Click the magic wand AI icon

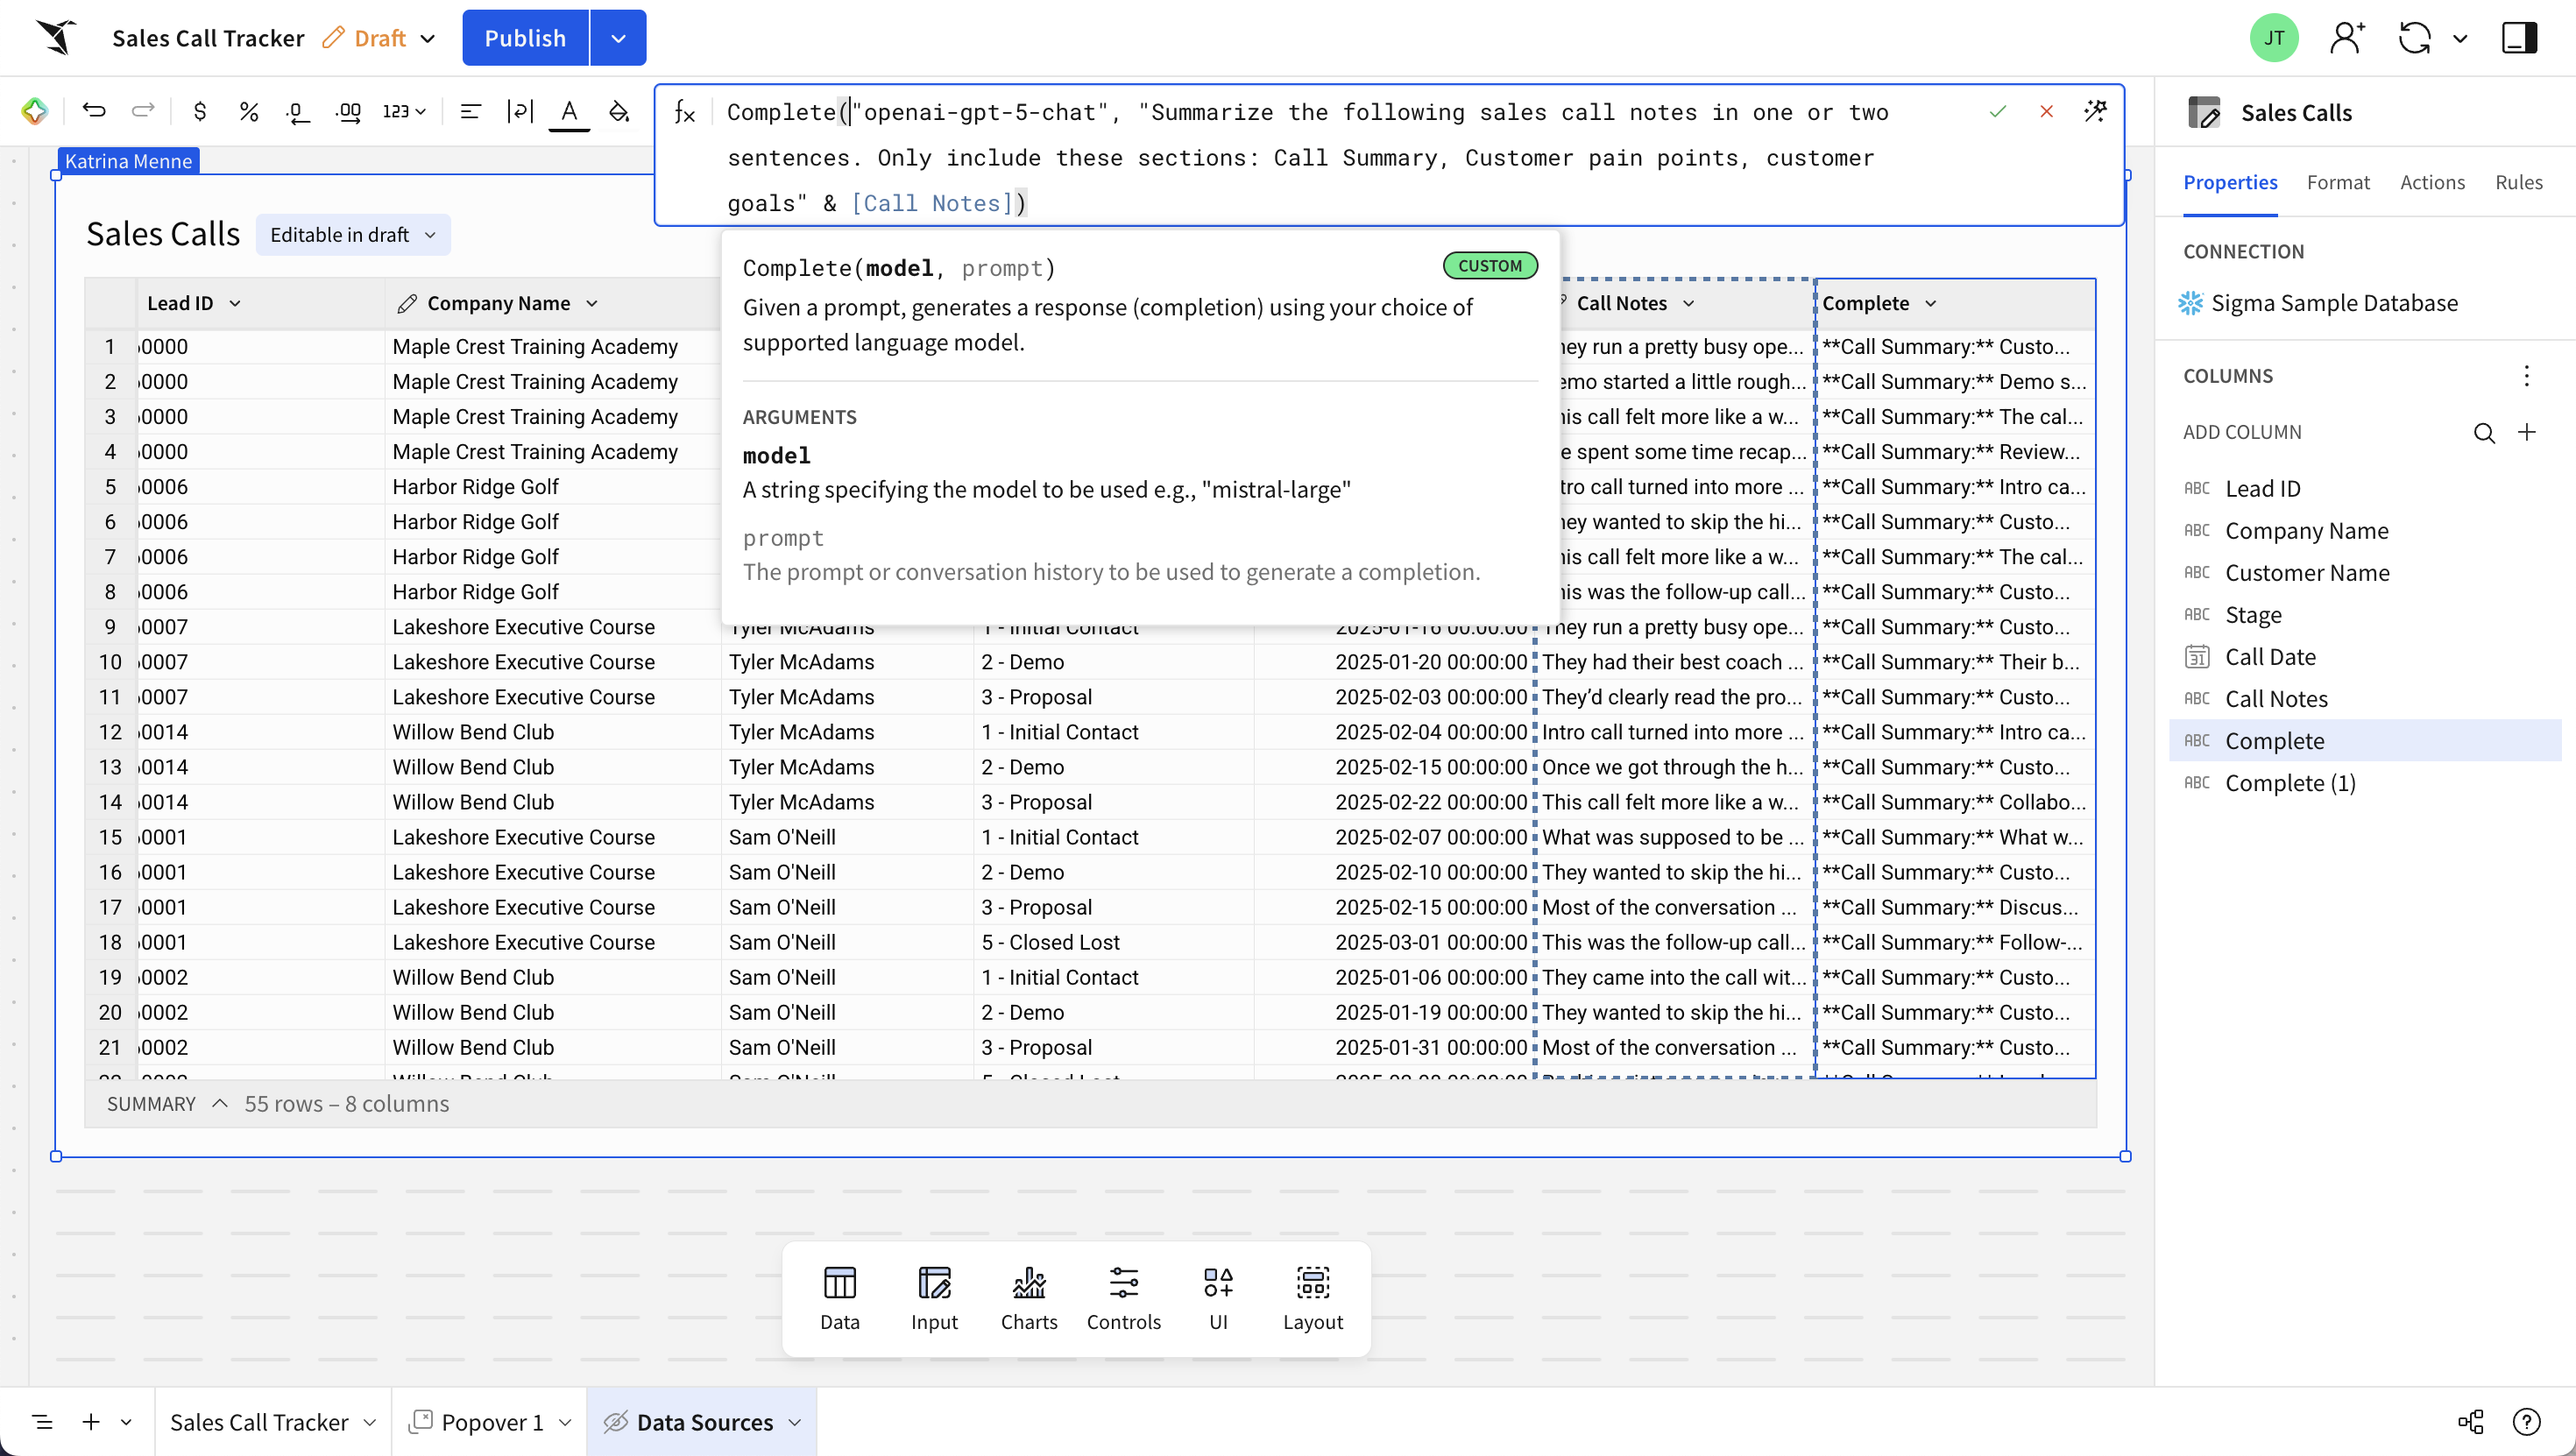pos(2096,111)
